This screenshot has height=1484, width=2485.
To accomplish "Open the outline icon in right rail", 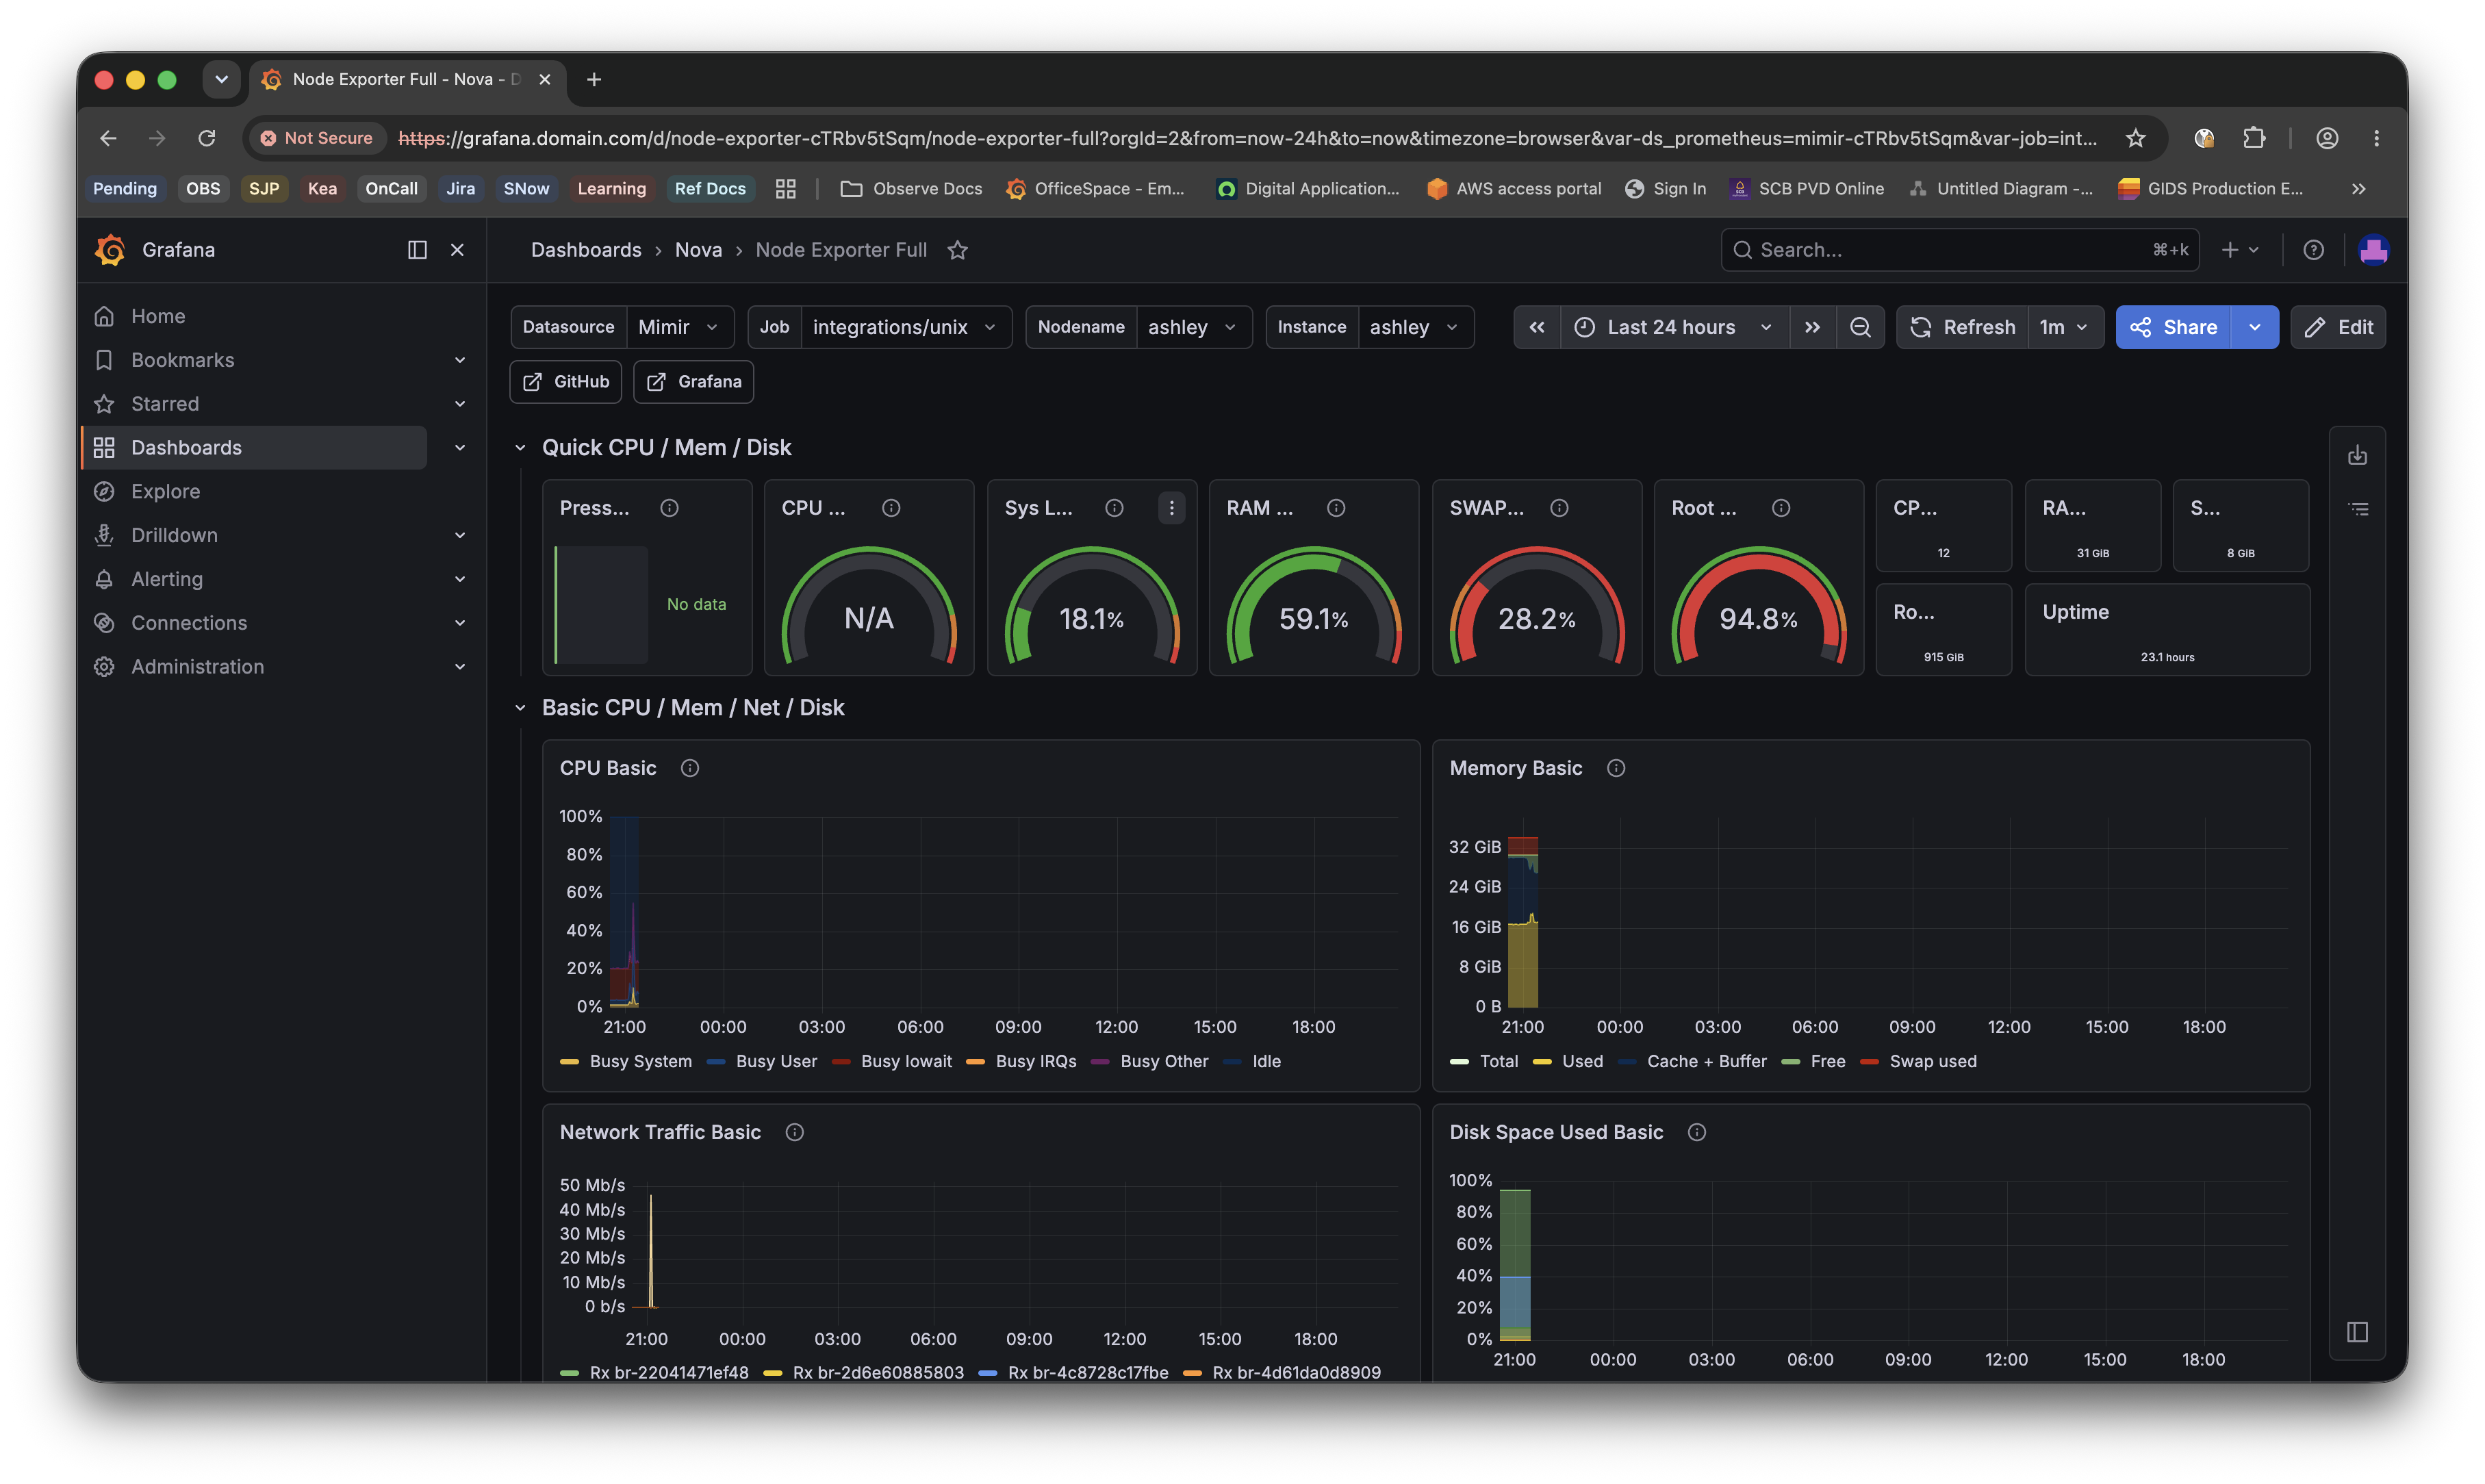I will pos(2357,509).
